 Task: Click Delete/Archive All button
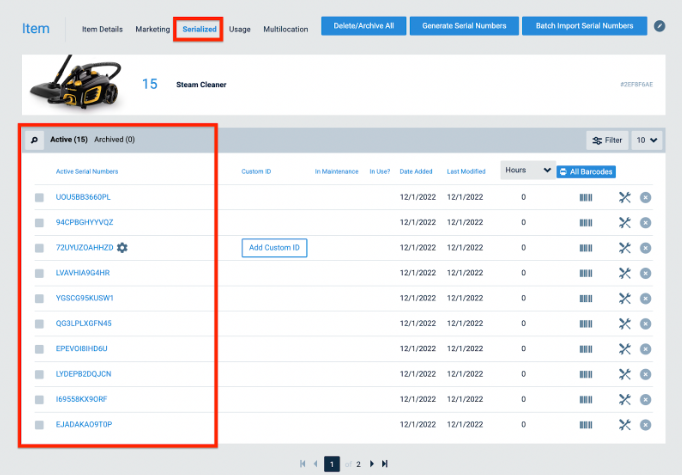click(x=364, y=26)
